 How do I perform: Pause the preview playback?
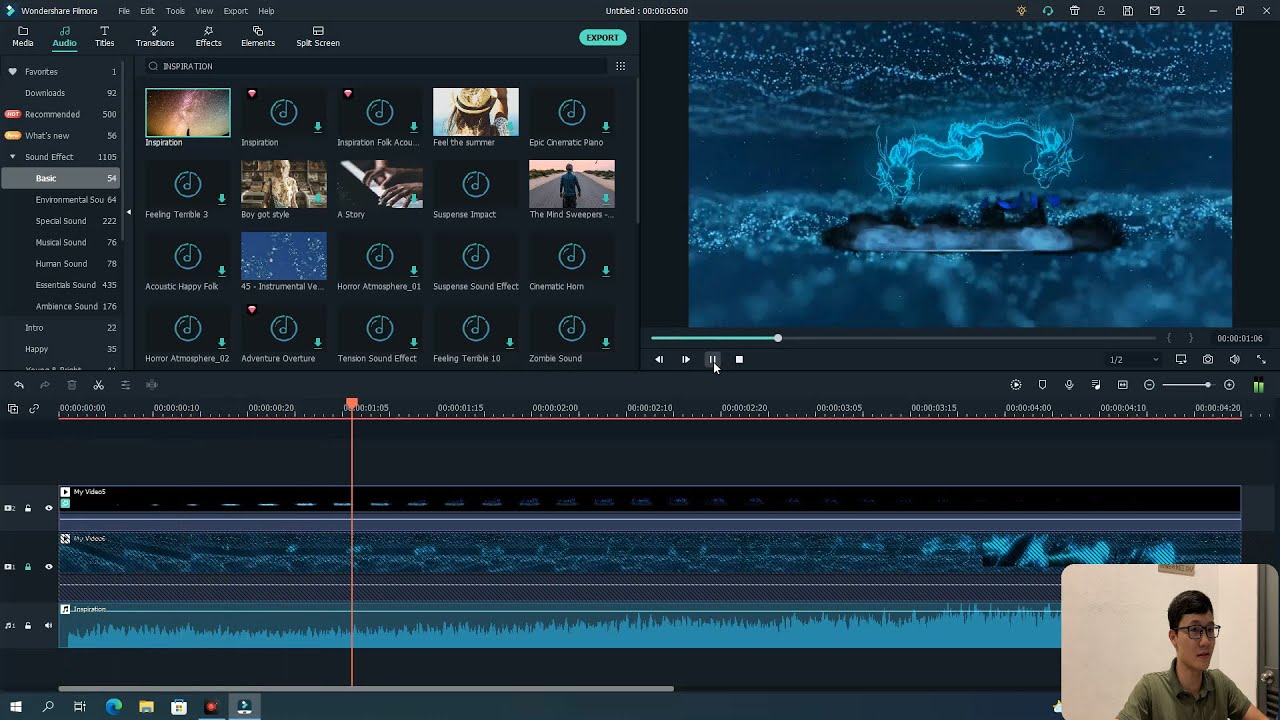pyautogui.click(x=712, y=359)
